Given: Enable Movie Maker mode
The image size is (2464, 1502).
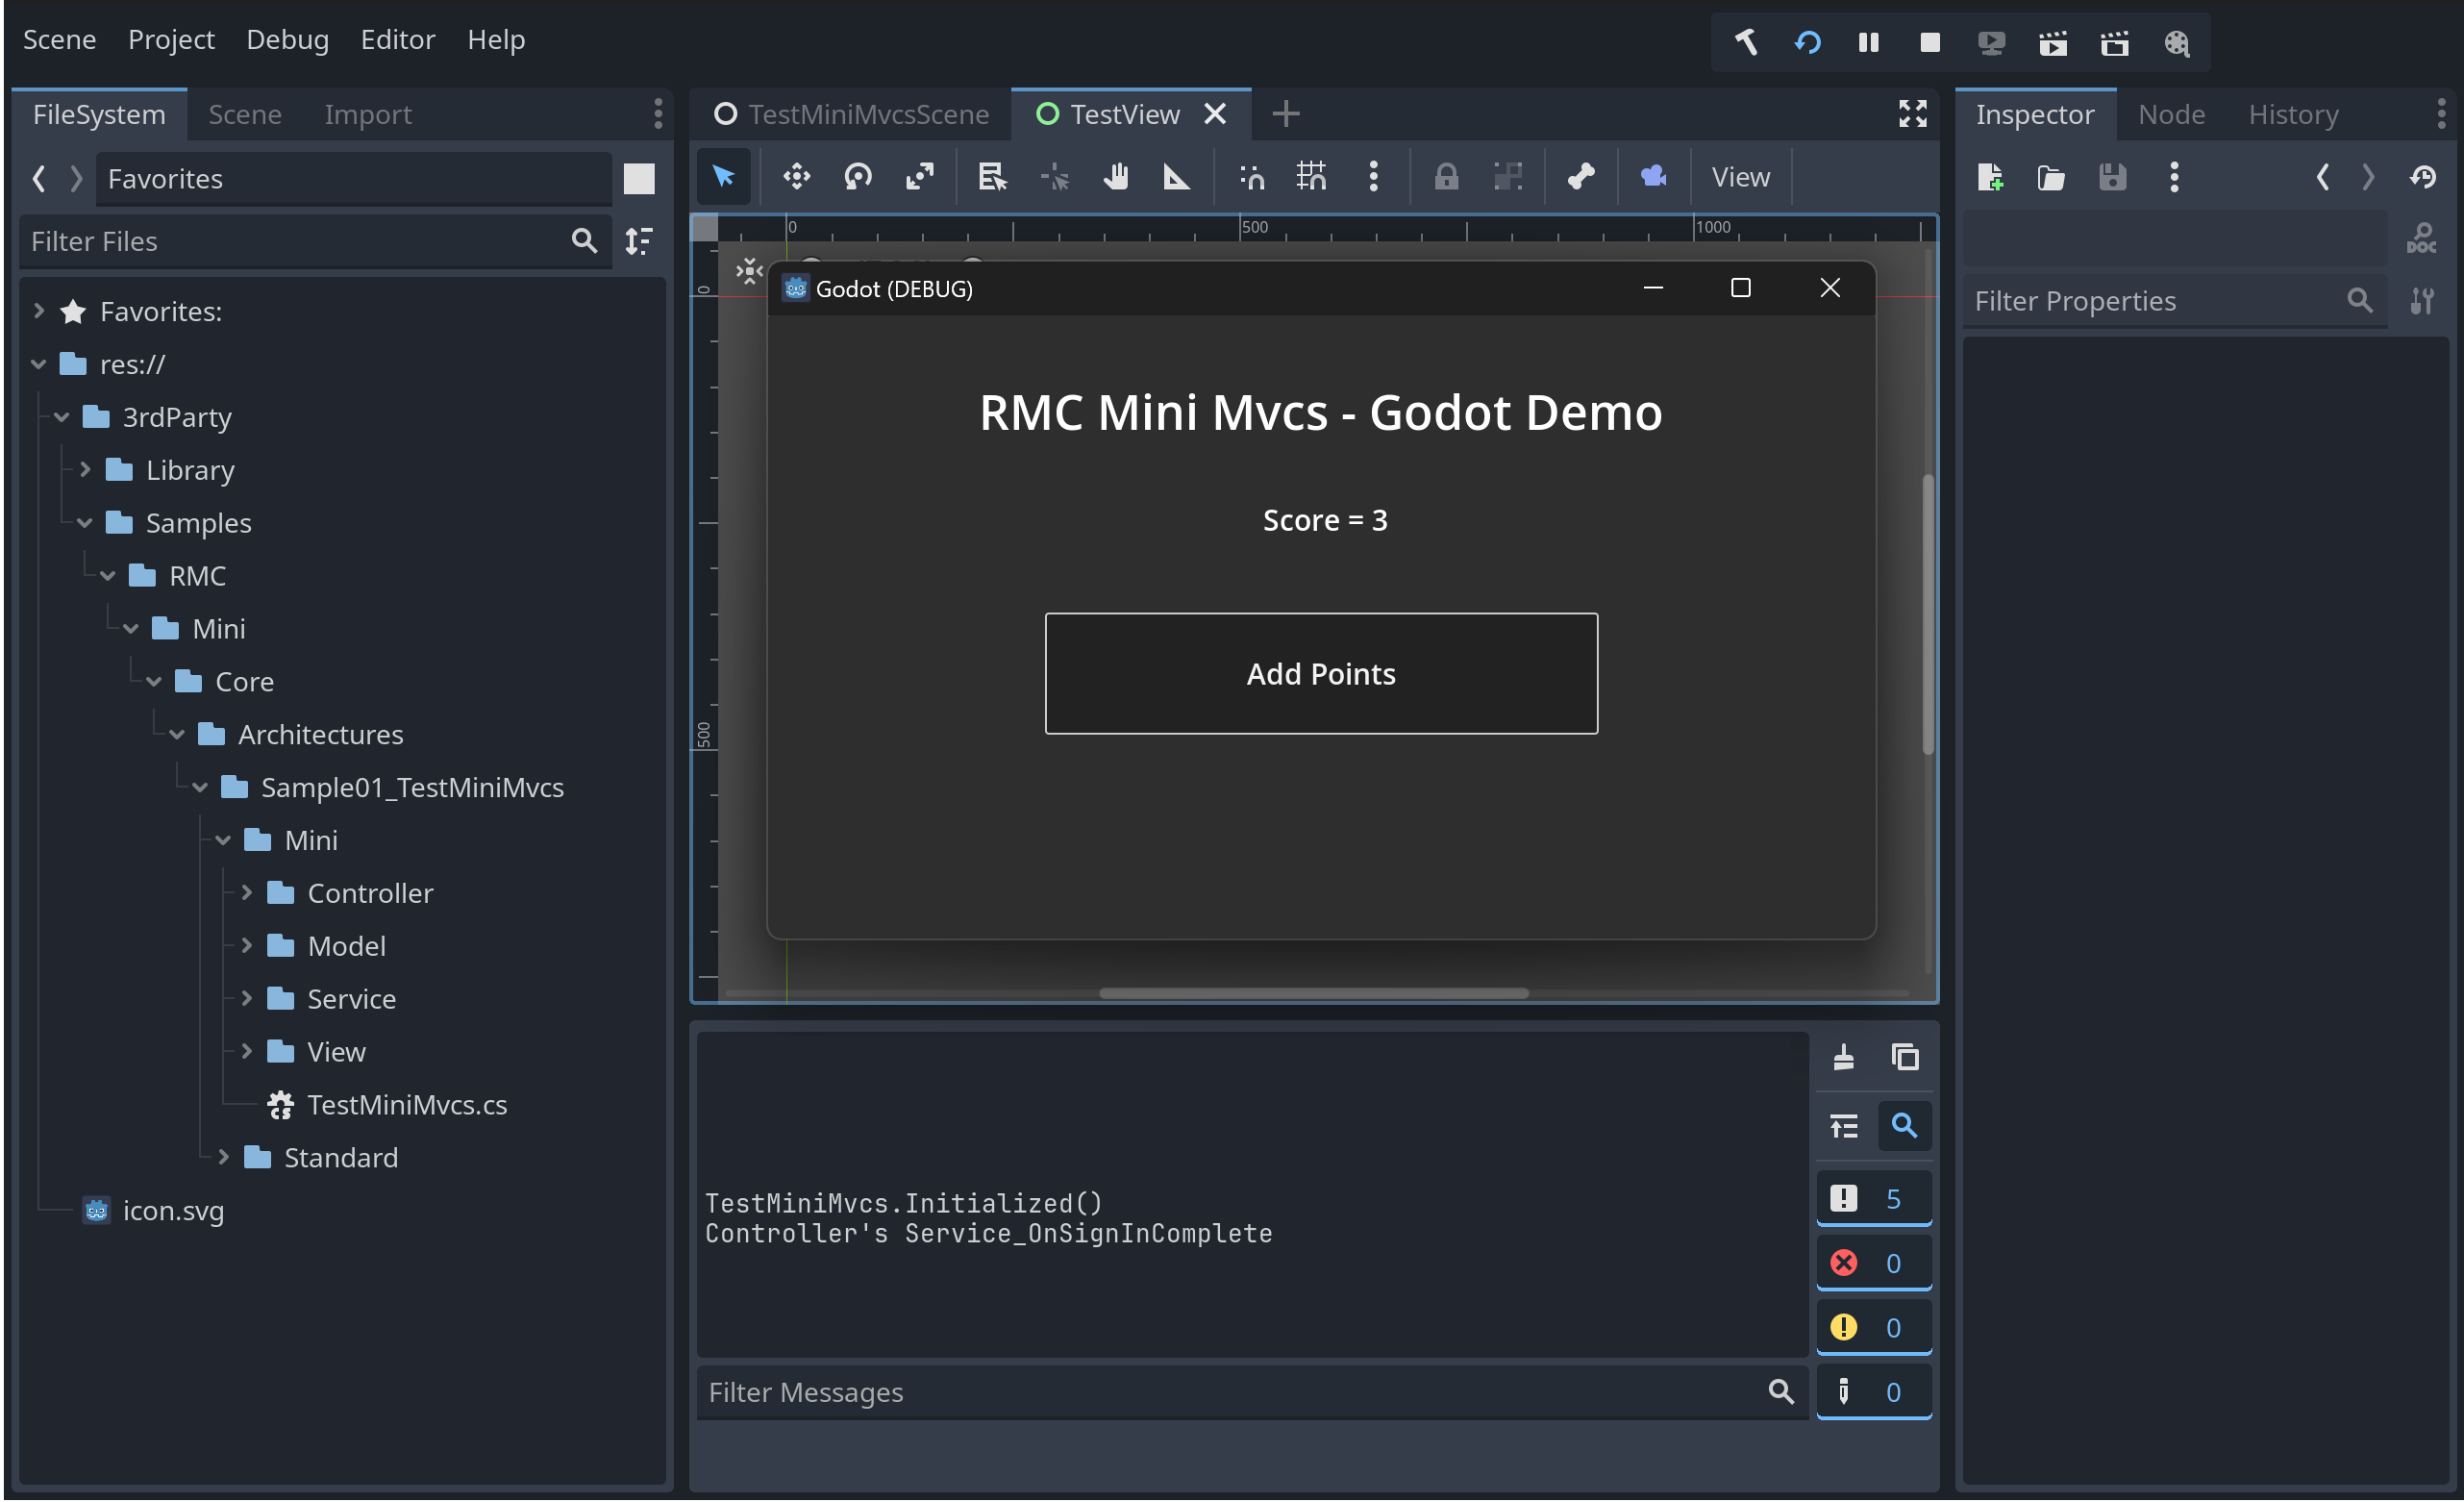Looking at the screenshot, I should [2177, 42].
